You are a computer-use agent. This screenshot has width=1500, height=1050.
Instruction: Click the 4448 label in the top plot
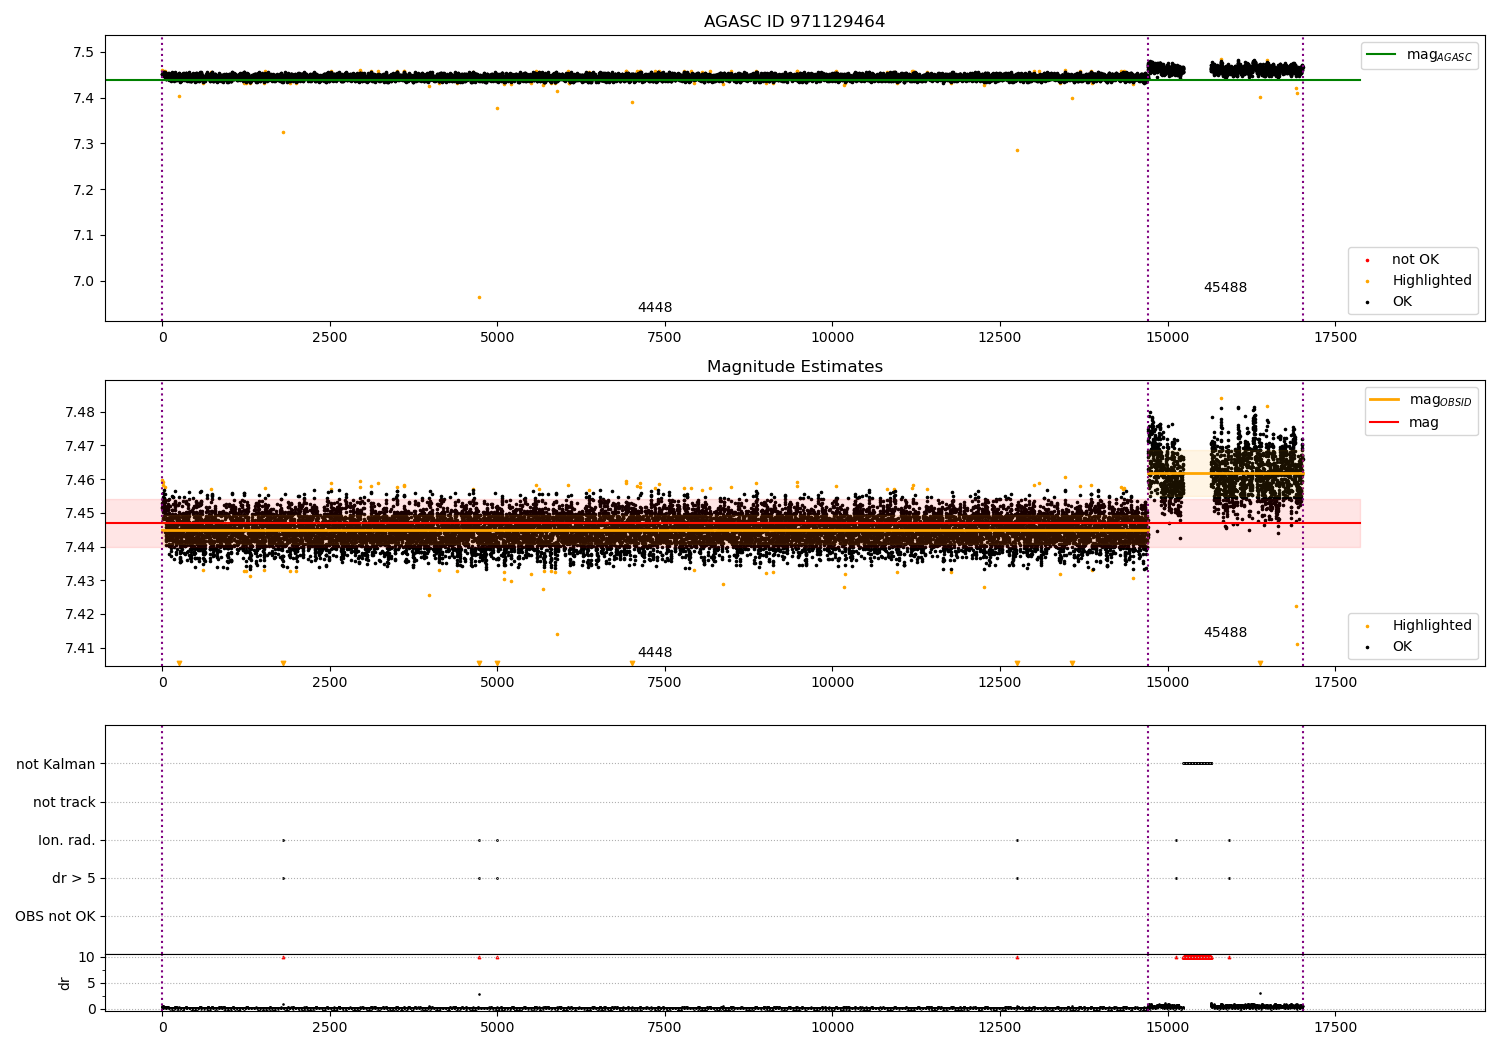coord(655,308)
